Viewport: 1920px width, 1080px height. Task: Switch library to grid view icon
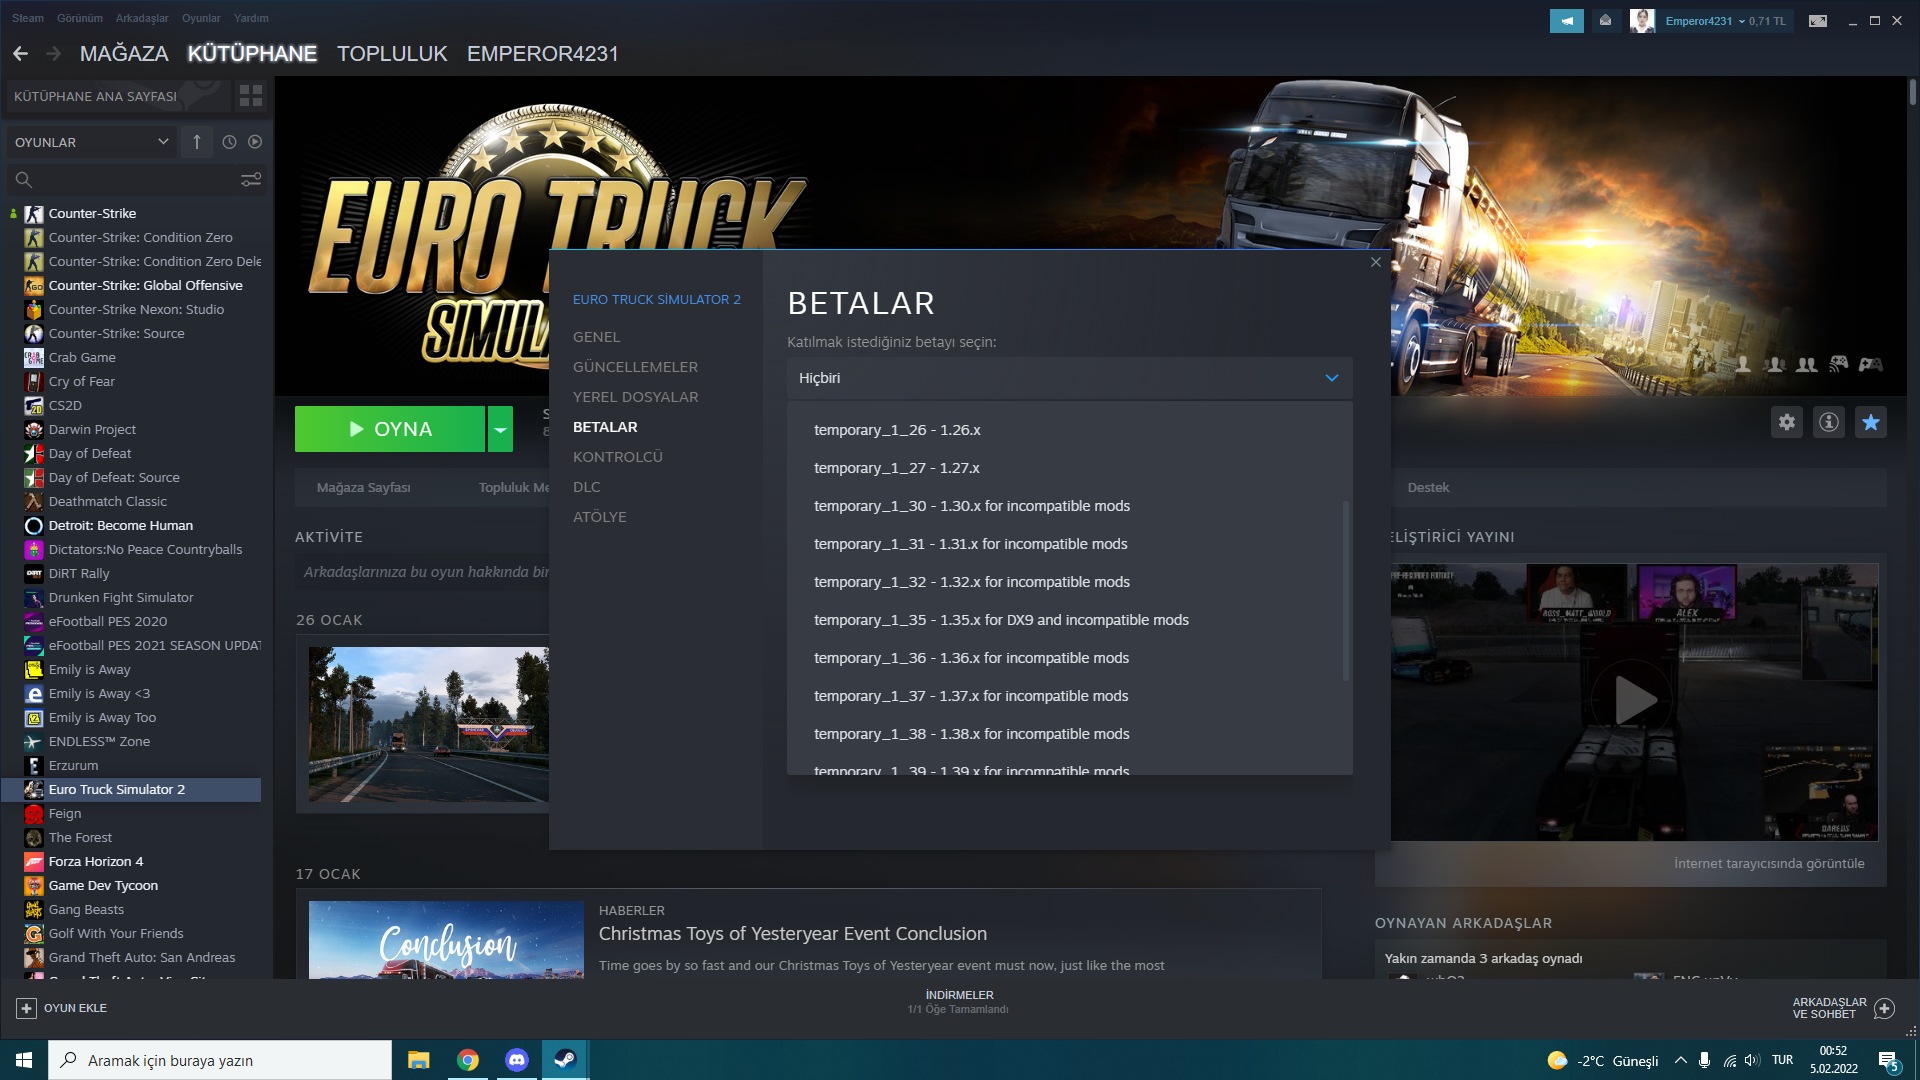(251, 96)
